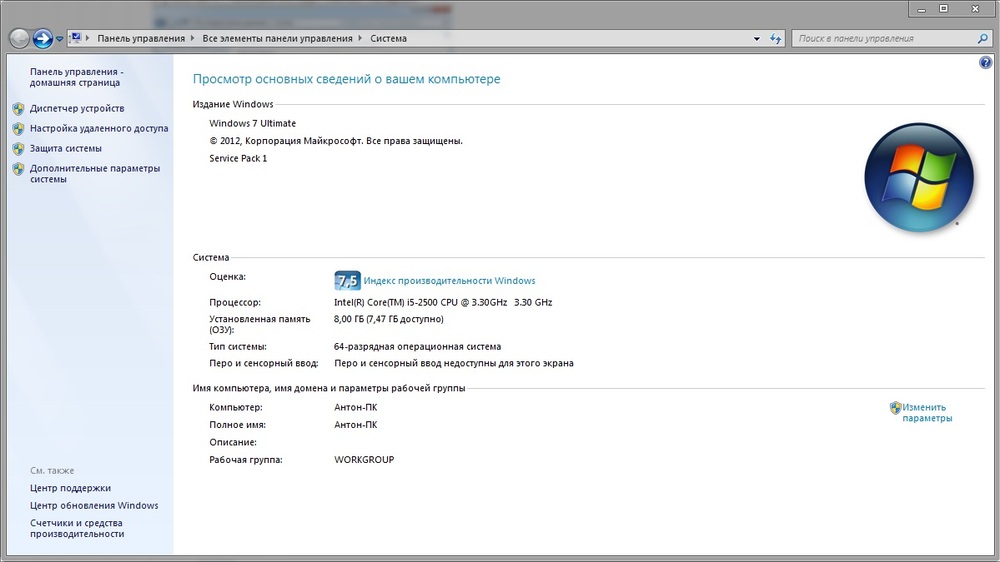1000x562 pixels.
Task: Click the shield icon beside 'Дополнительные параметры системы'
Action: 18,169
